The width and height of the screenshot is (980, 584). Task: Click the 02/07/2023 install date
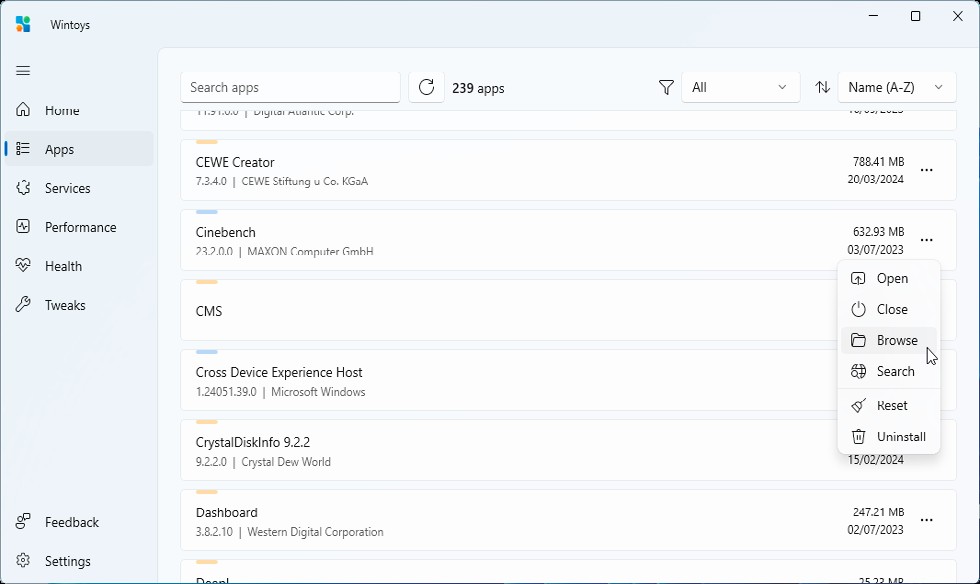(875, 530)
